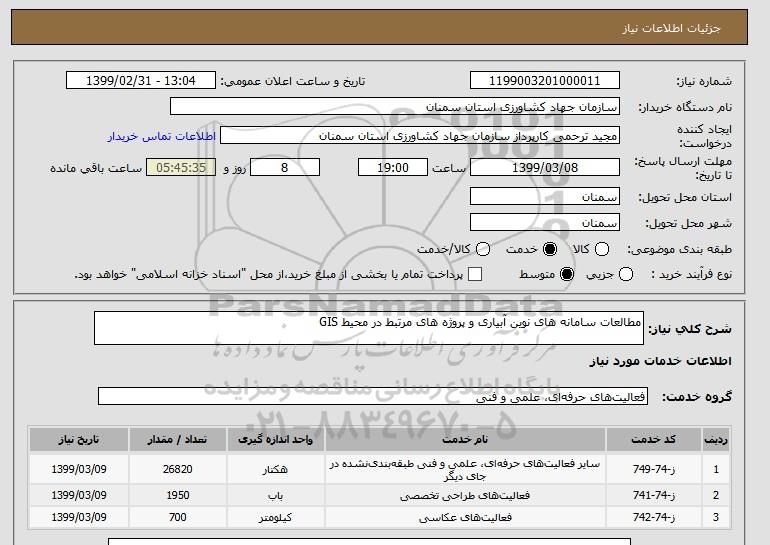Image resolution: width=770 pixels, height=545 pixels.
Task: Click the quantity cell 700
Action: 177,517
